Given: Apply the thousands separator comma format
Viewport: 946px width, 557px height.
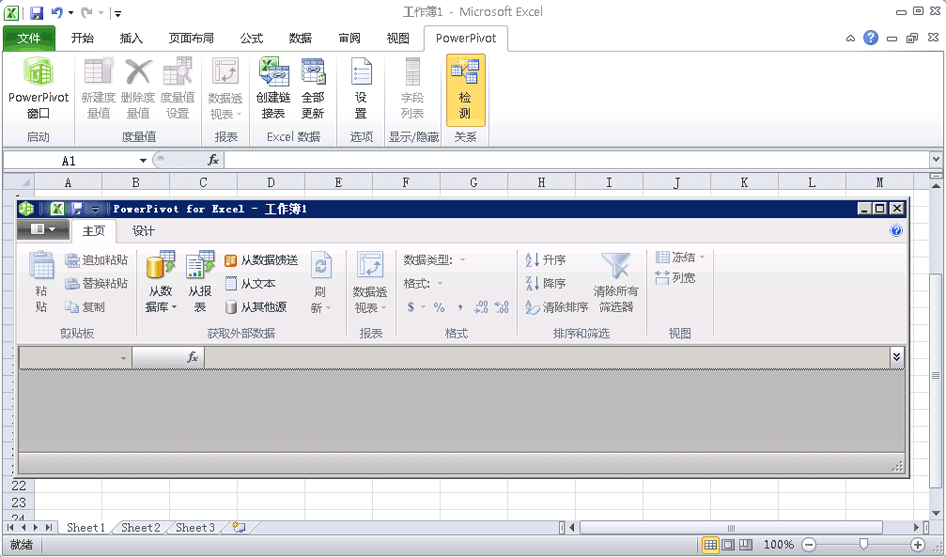Looking at the screenshot, I should point(460,307).
